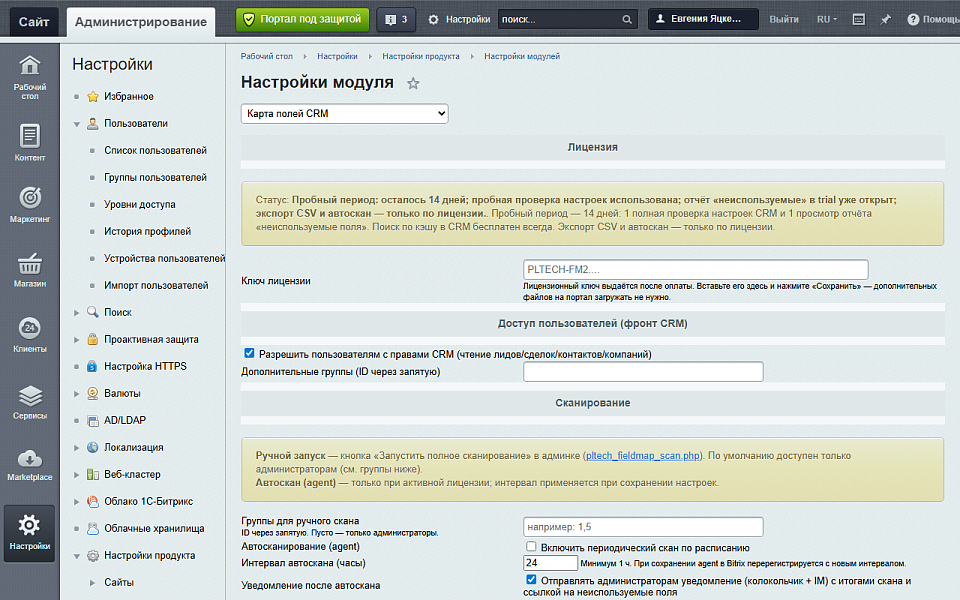Go to Настройки модулей breadcrumb
The height and width of the screenshot is (600, 960).
522,56
